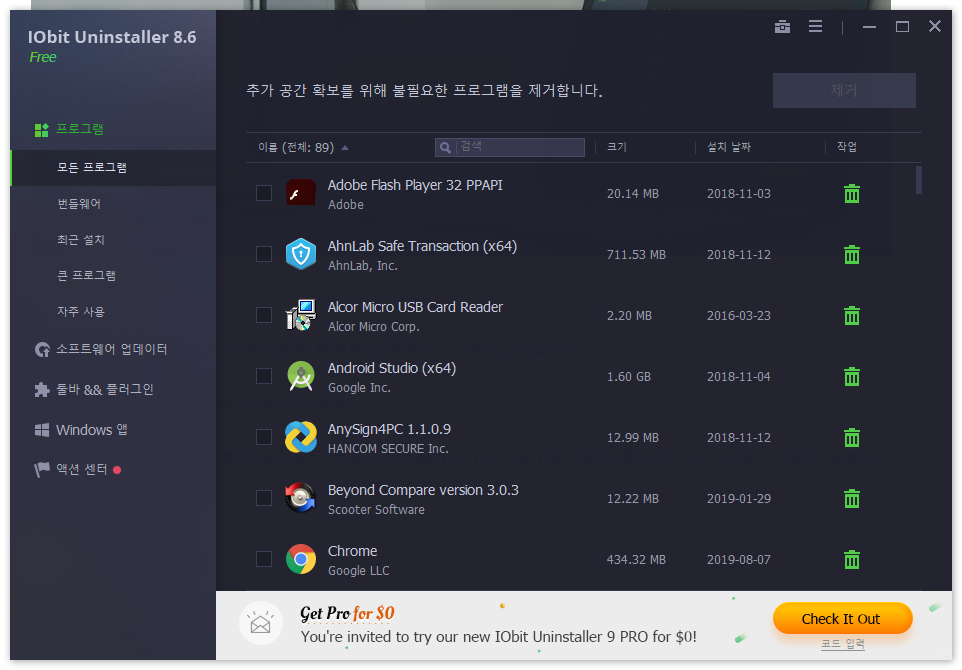Sort list by the 설치 날짜 column header
Screen dimensions: 962x670
729,147
